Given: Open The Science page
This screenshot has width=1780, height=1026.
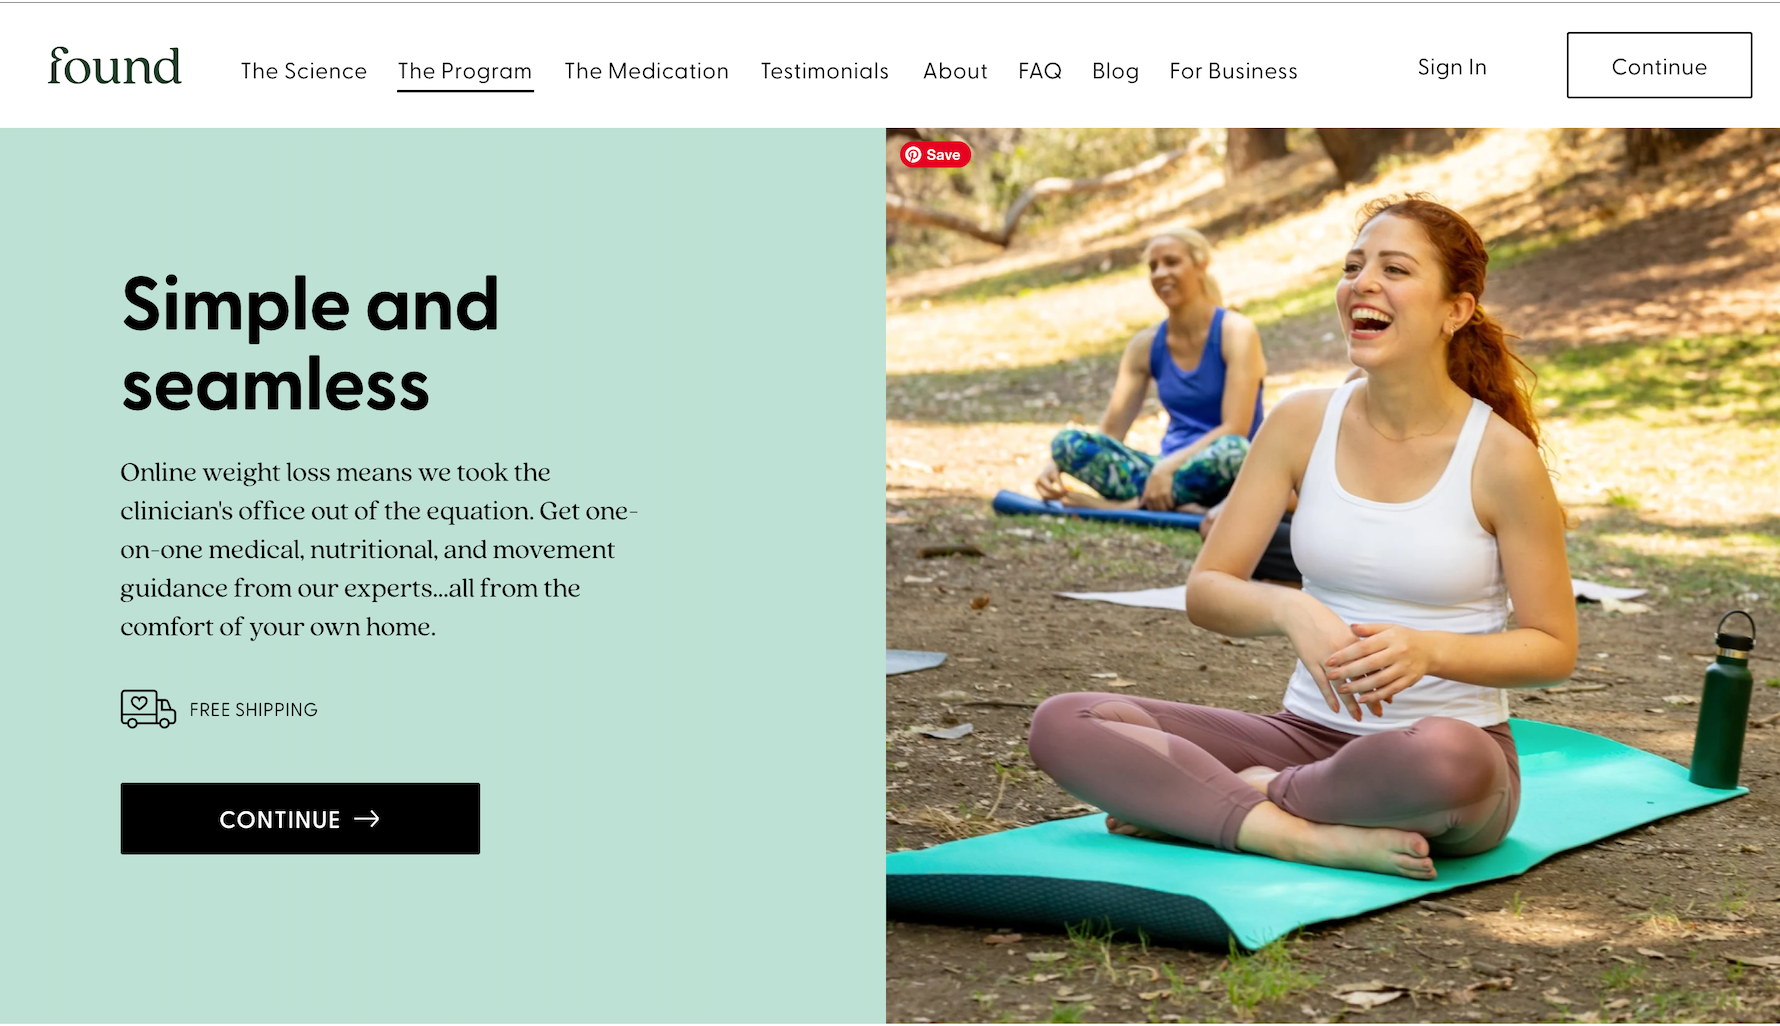Looking at the screenshot, I should [304, 71].
